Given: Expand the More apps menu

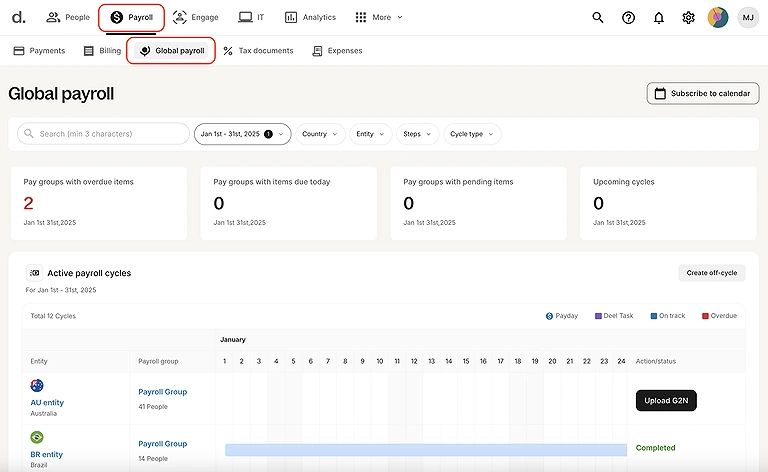Looking at the screenshot, I should coord(379,17).
